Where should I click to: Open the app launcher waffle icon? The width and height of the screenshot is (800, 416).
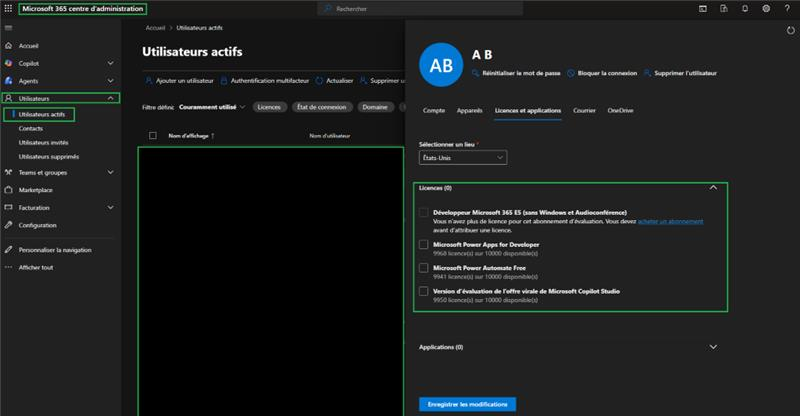coord(8,8)
